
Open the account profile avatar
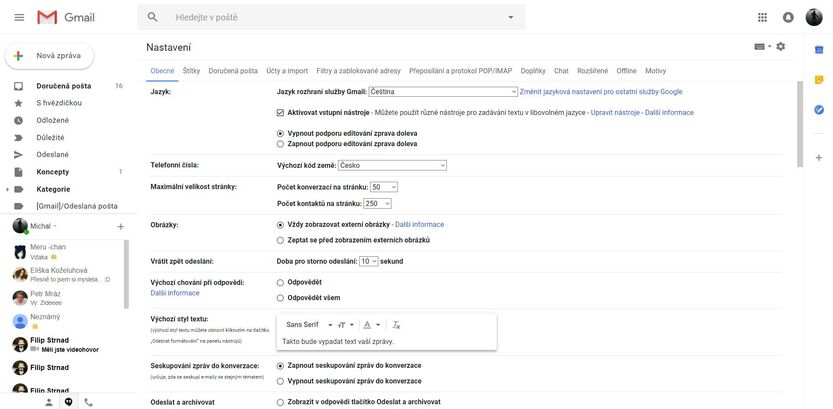[814, 18]
